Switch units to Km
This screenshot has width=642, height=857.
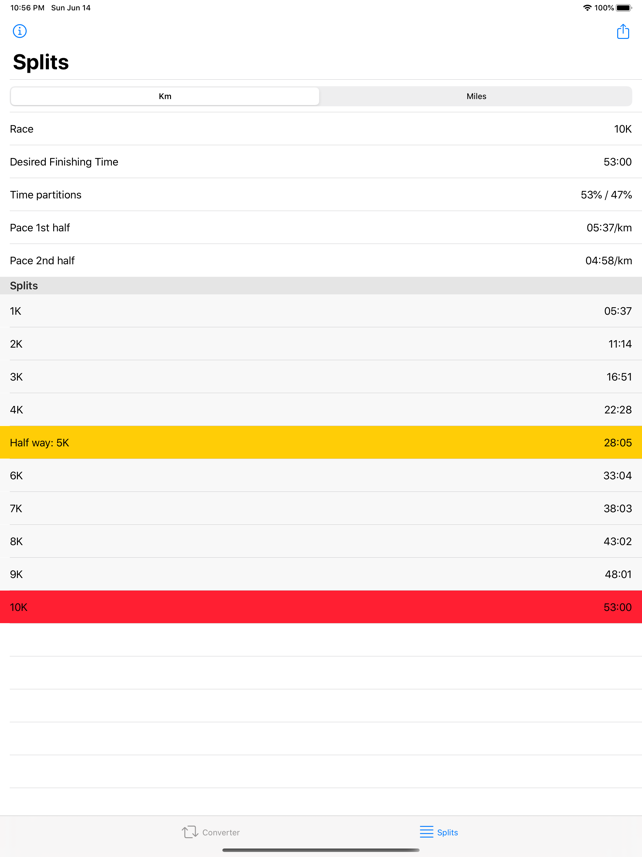tap(165, 96)
